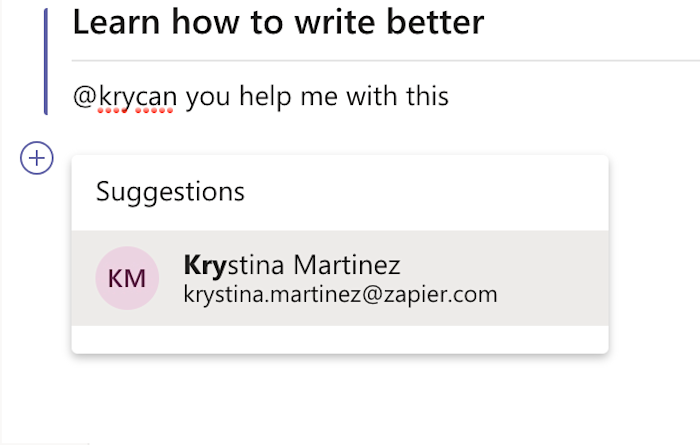This screenshot has height=445, width=700.
Task: Click "Martinez" surname in the suggestion
Action: (x=347, y=265)
